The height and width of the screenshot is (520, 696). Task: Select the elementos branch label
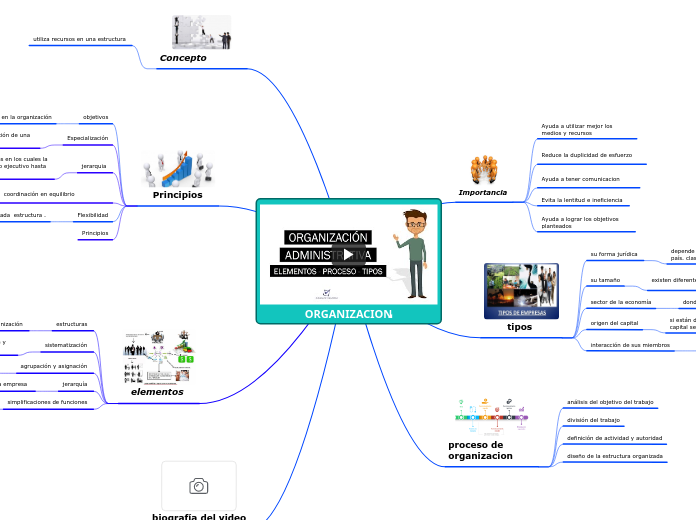click(x=157, y=392)
